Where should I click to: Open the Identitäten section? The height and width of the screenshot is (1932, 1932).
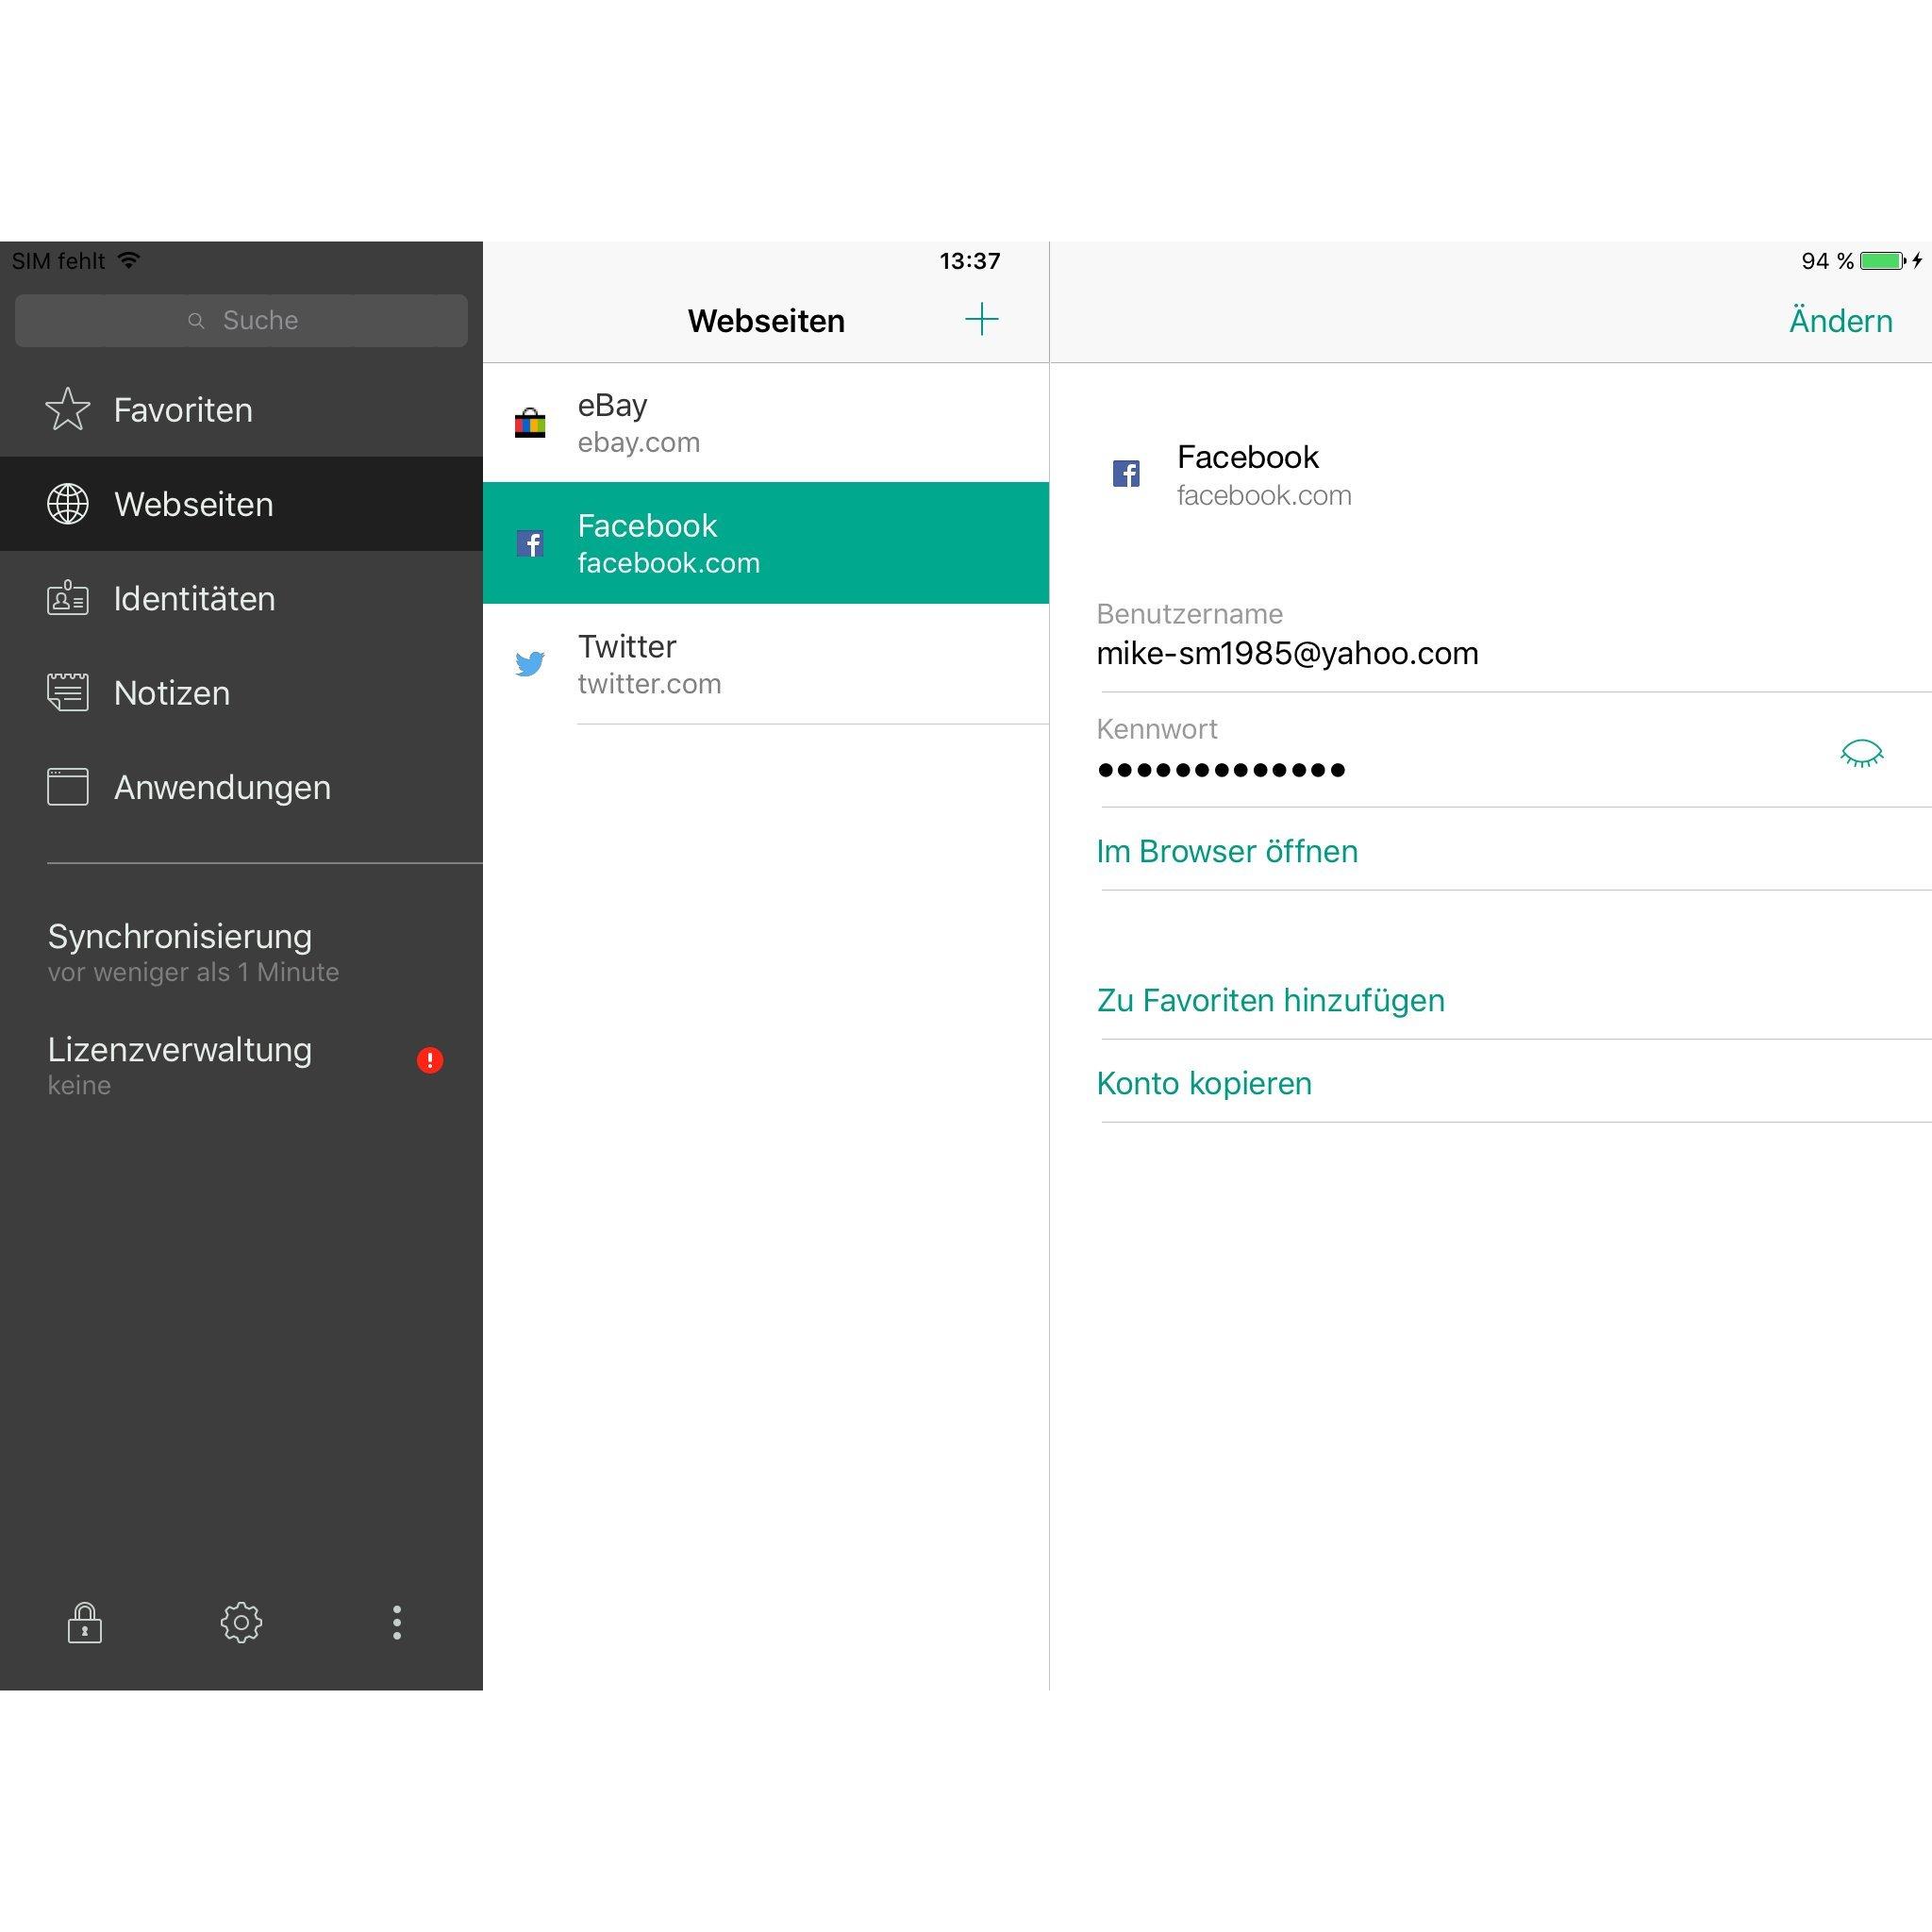point(241,598)
